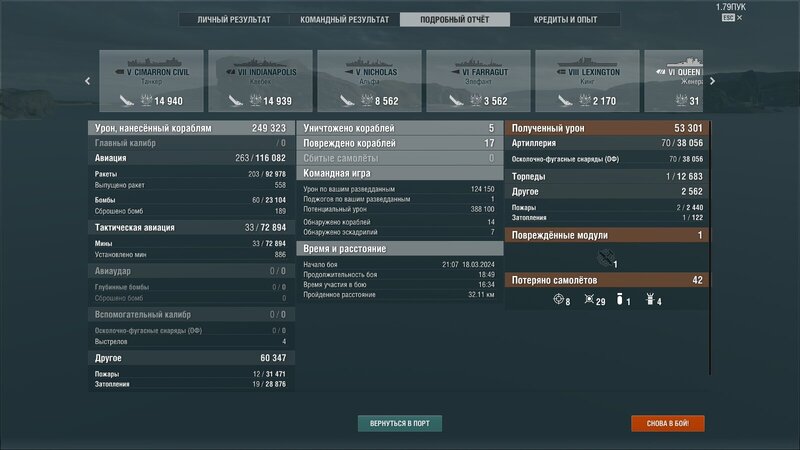Click the Авиаудар section header
This screenshot has height=450, width=800.
191,271
